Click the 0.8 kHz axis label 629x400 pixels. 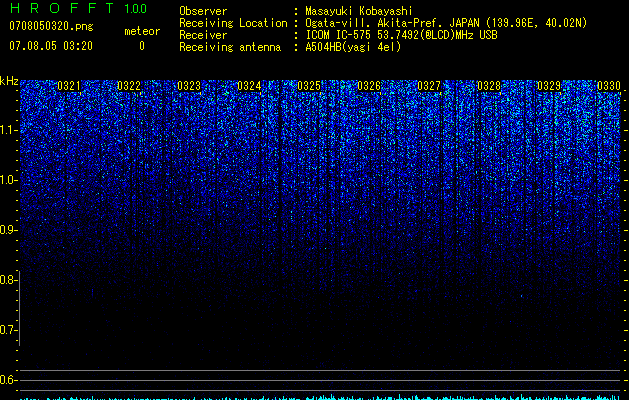coord(8,280)
